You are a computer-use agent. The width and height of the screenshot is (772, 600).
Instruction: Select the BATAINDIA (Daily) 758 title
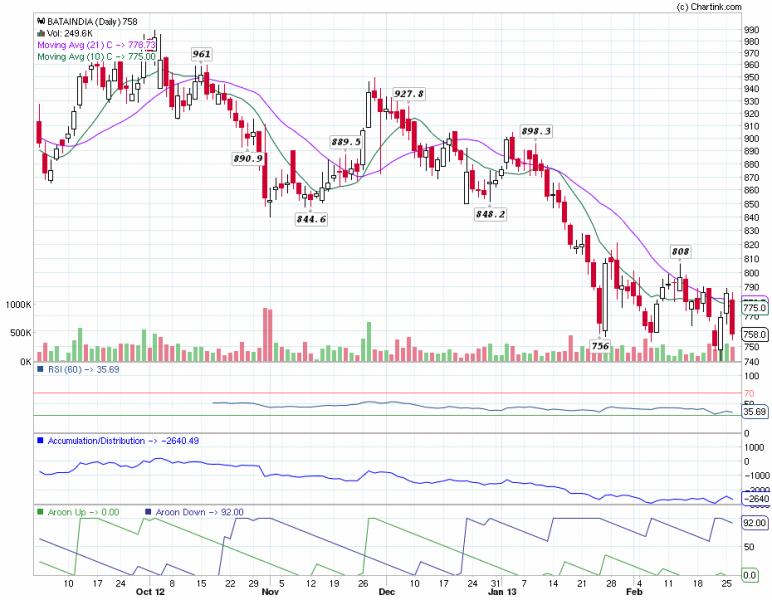[x=92, y=22]
